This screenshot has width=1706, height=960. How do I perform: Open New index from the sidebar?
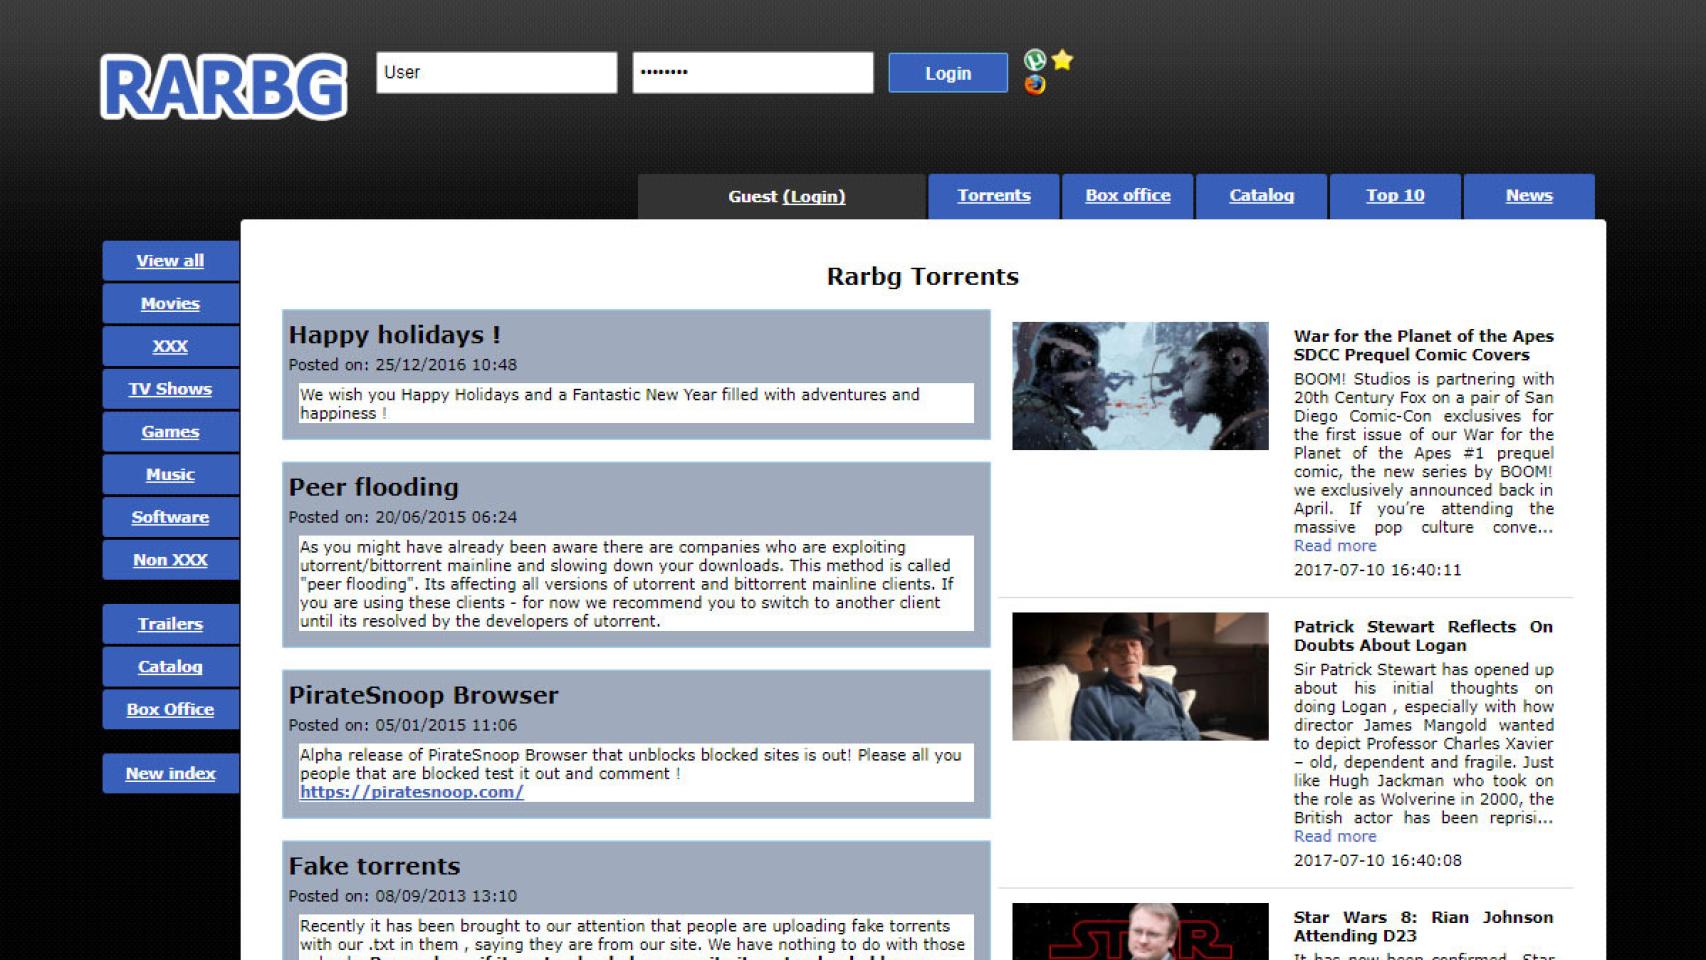171,773
